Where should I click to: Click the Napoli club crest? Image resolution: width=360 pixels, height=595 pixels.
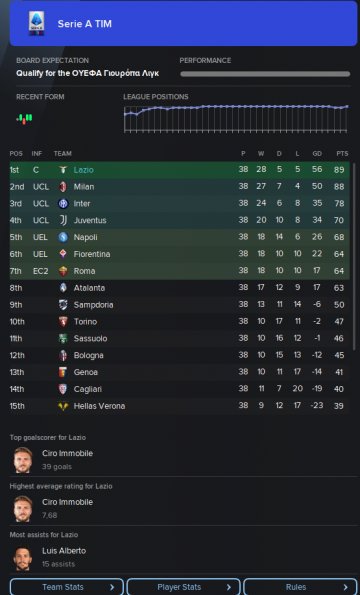63,237
